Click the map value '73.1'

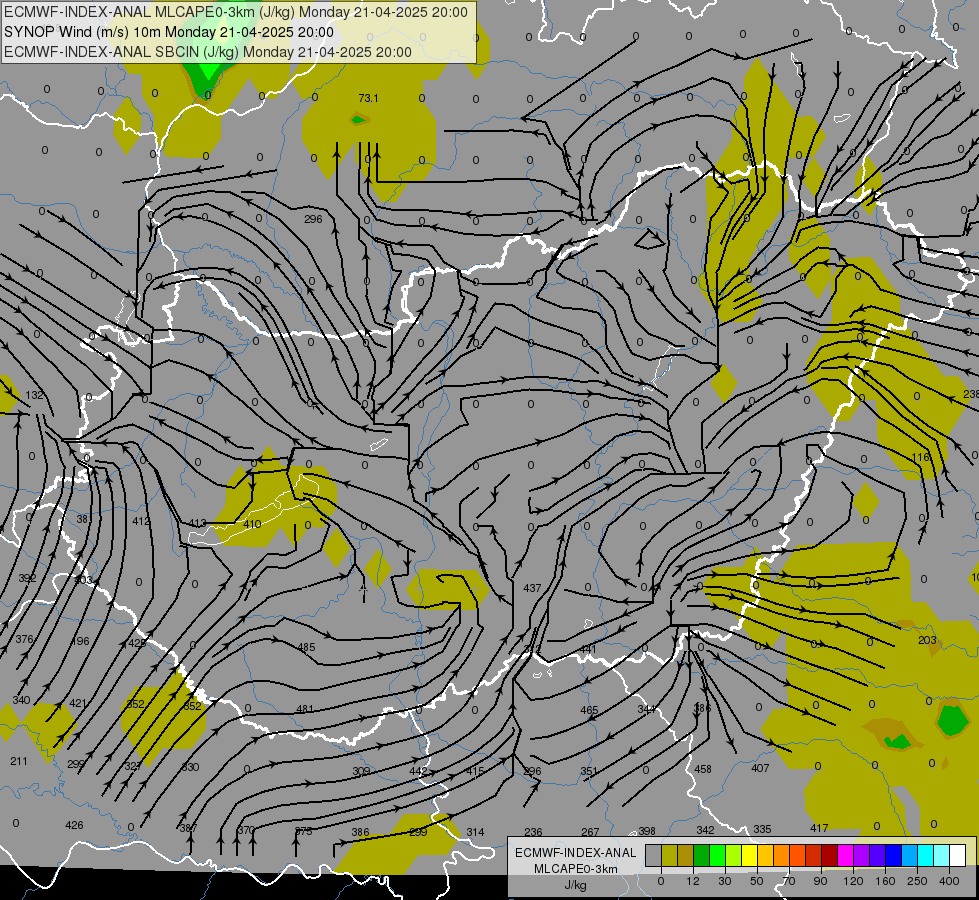pyautogui.click(x=368, y=98)
